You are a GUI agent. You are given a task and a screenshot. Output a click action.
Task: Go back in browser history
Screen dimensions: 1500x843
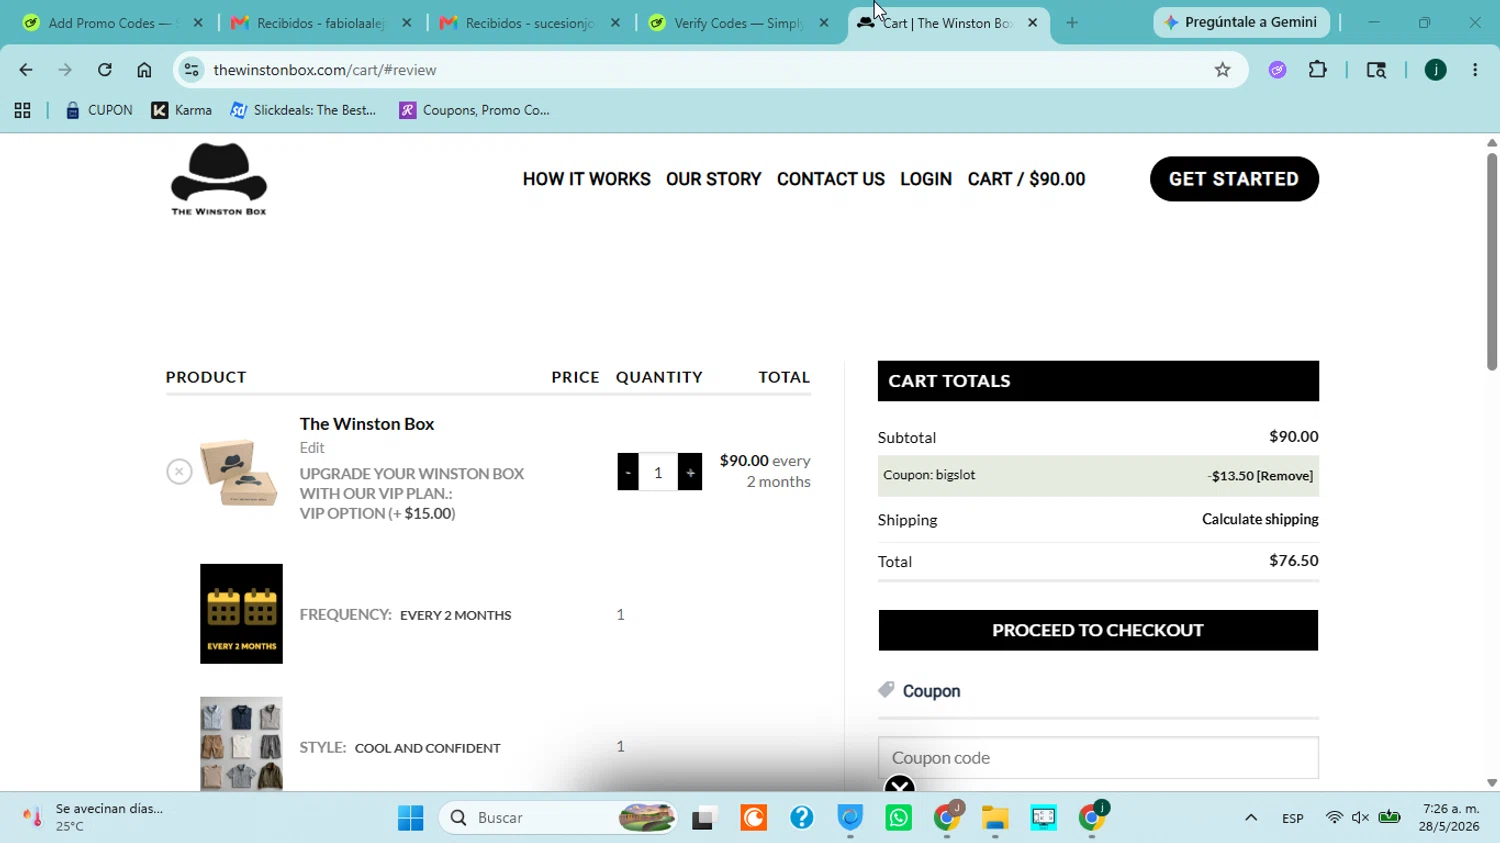click(x=26, y=70)
